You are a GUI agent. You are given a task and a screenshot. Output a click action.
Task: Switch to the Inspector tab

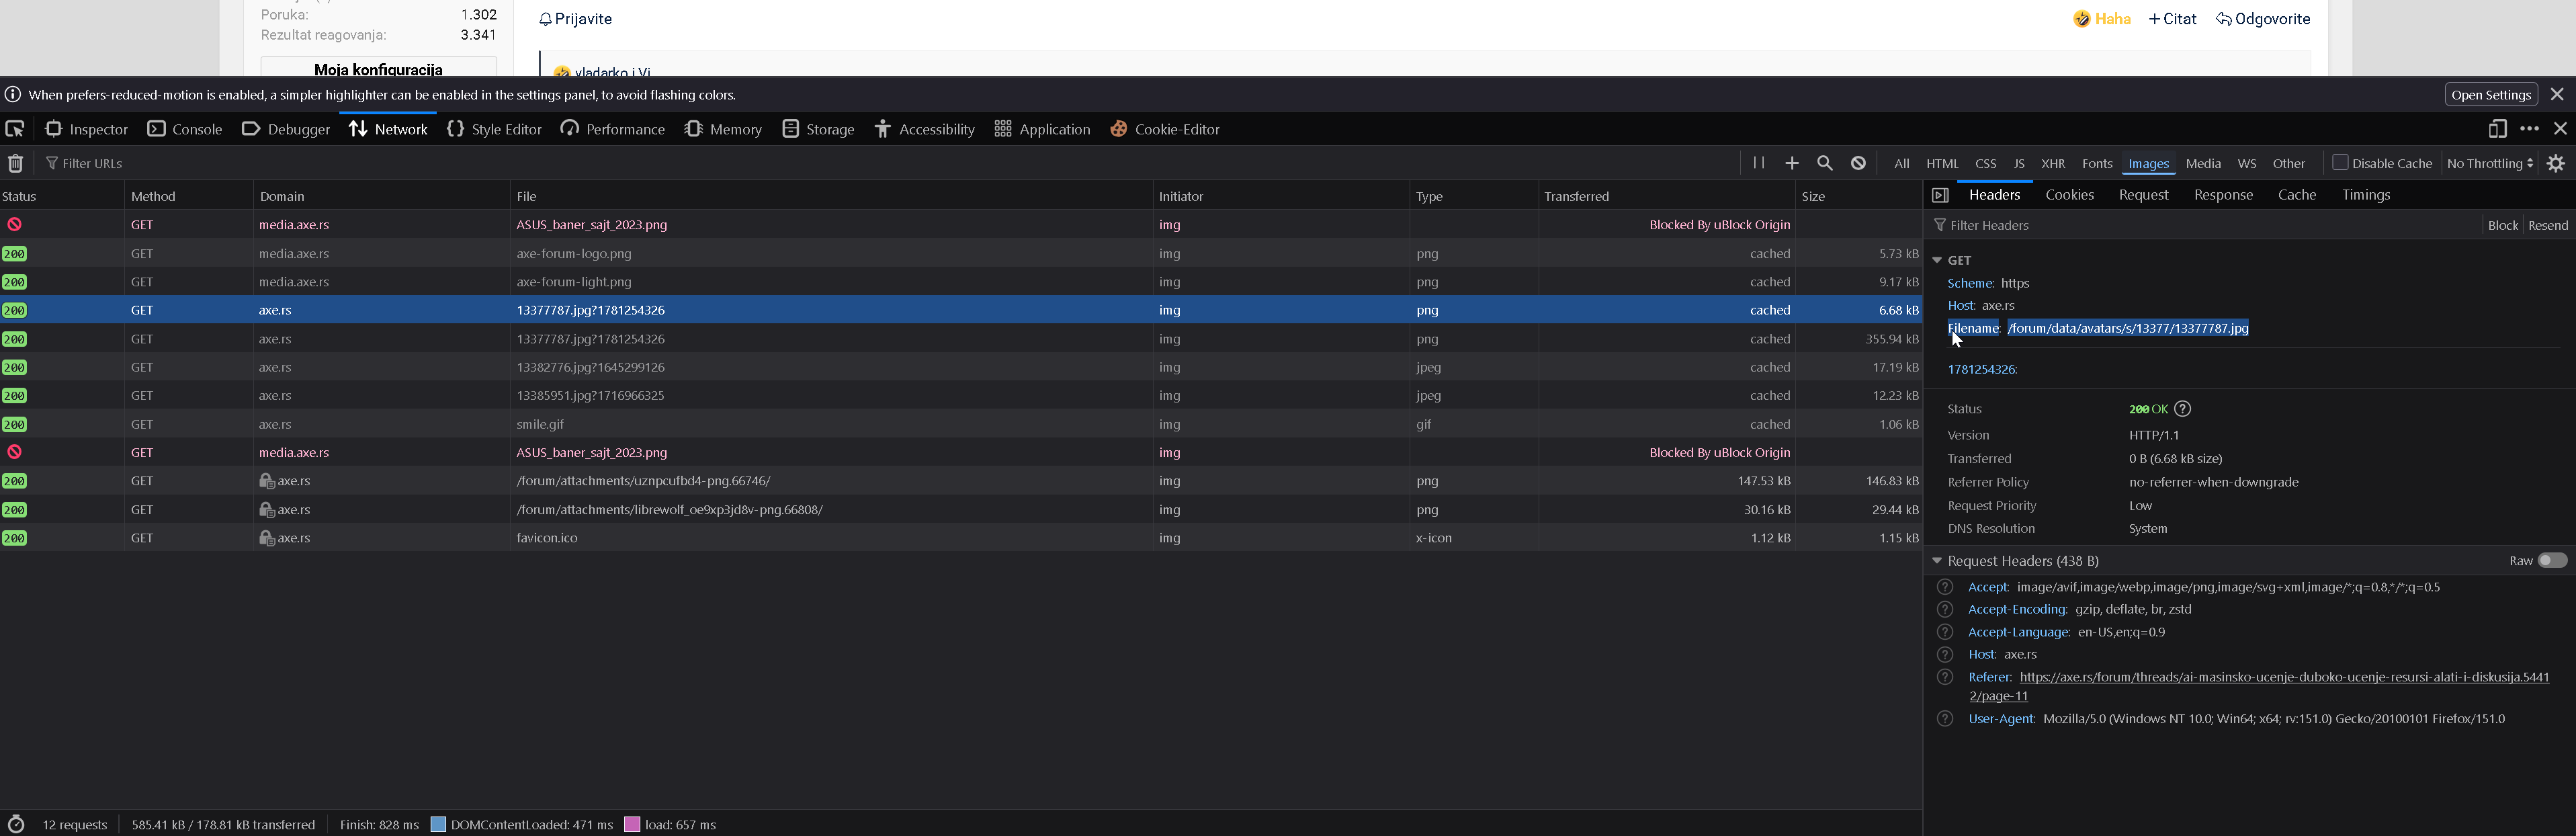pos(86,129)
